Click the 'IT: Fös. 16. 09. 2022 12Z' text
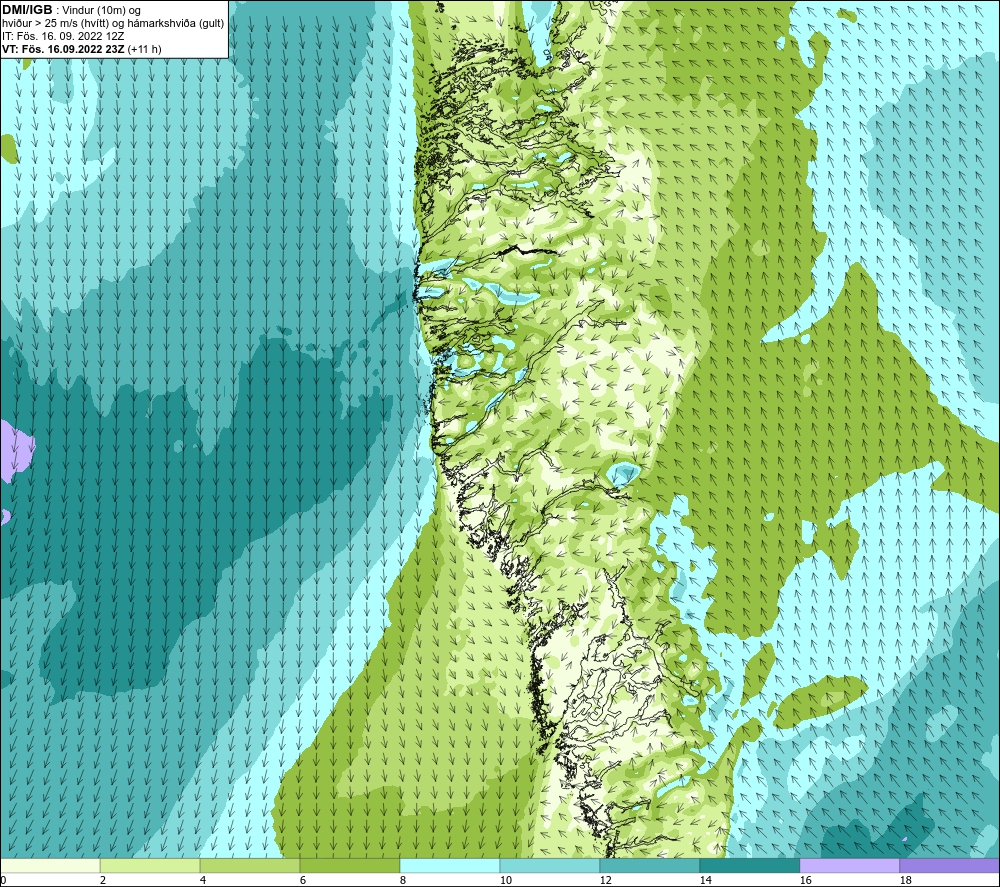 [63, 36]
